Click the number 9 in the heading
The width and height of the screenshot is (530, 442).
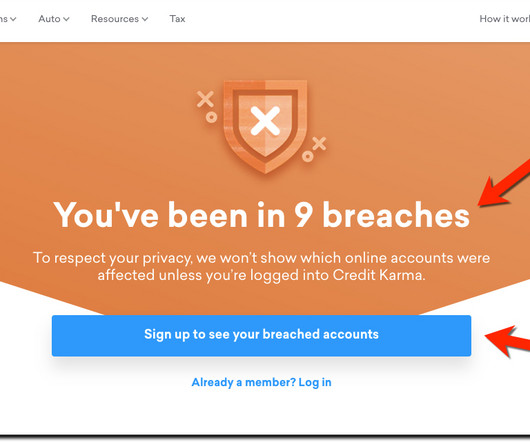point(303,215)
